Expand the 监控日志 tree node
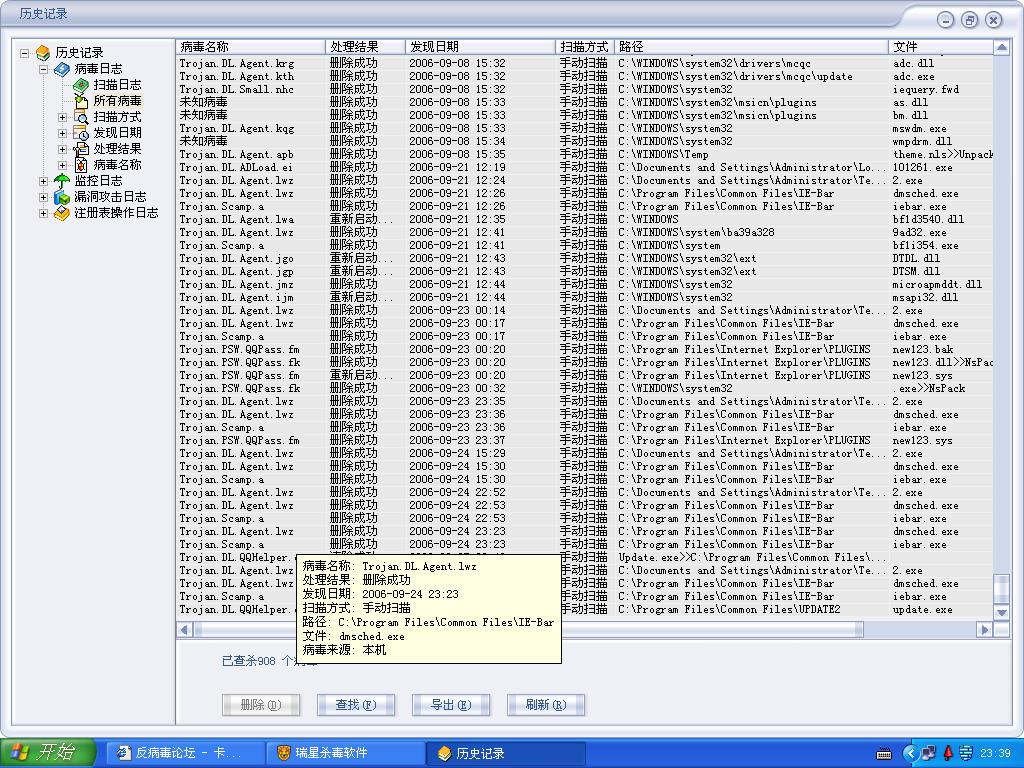The width and height of the screenshot is (1024, 768). coord(44,182)
